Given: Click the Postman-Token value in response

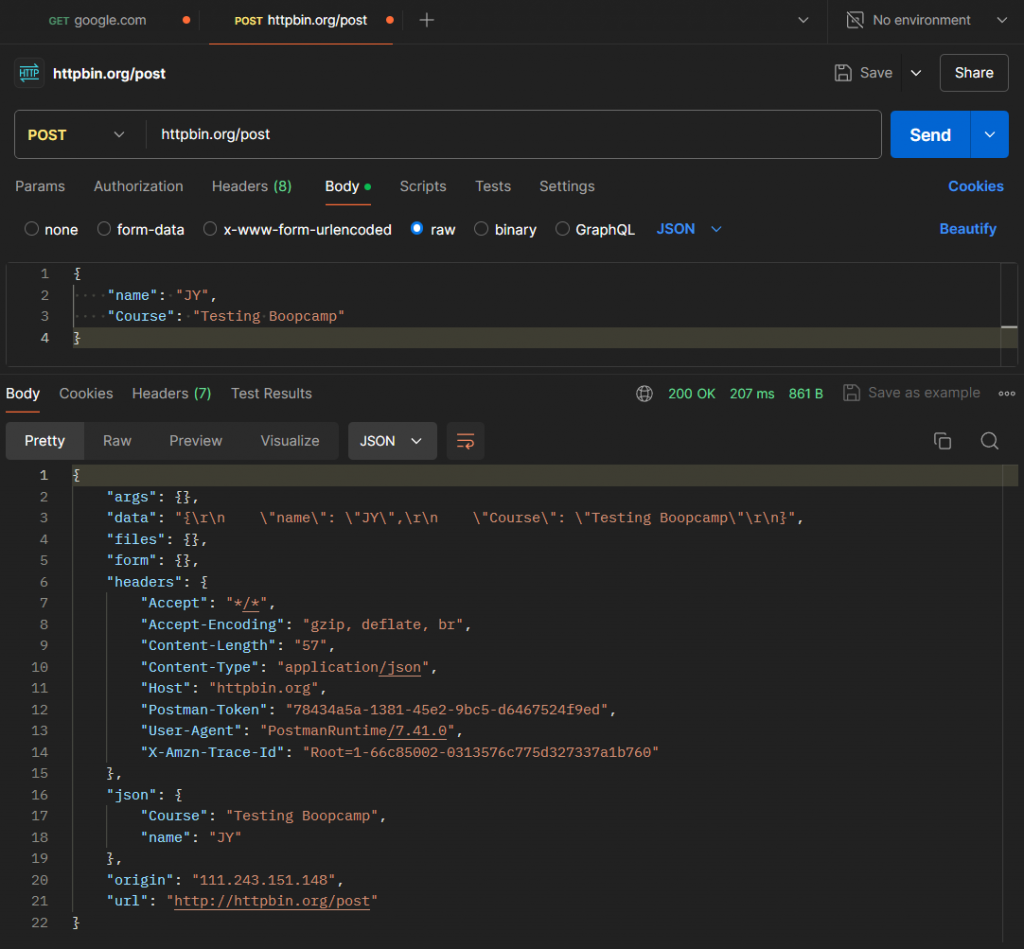Looking at the screenshot, I should pyautogui.click(x=447, y=710).
